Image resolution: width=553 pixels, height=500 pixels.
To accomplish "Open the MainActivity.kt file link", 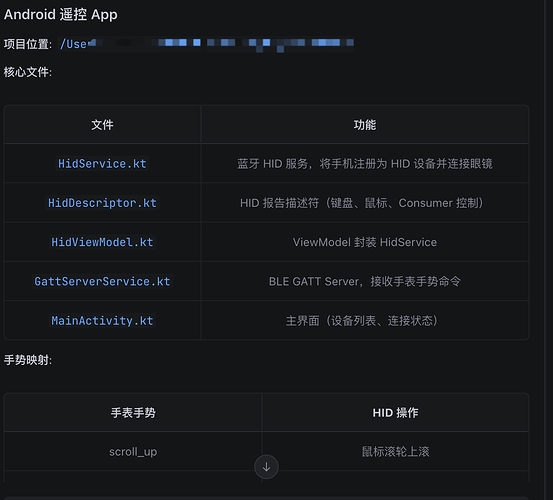I will tap(102, 321).
